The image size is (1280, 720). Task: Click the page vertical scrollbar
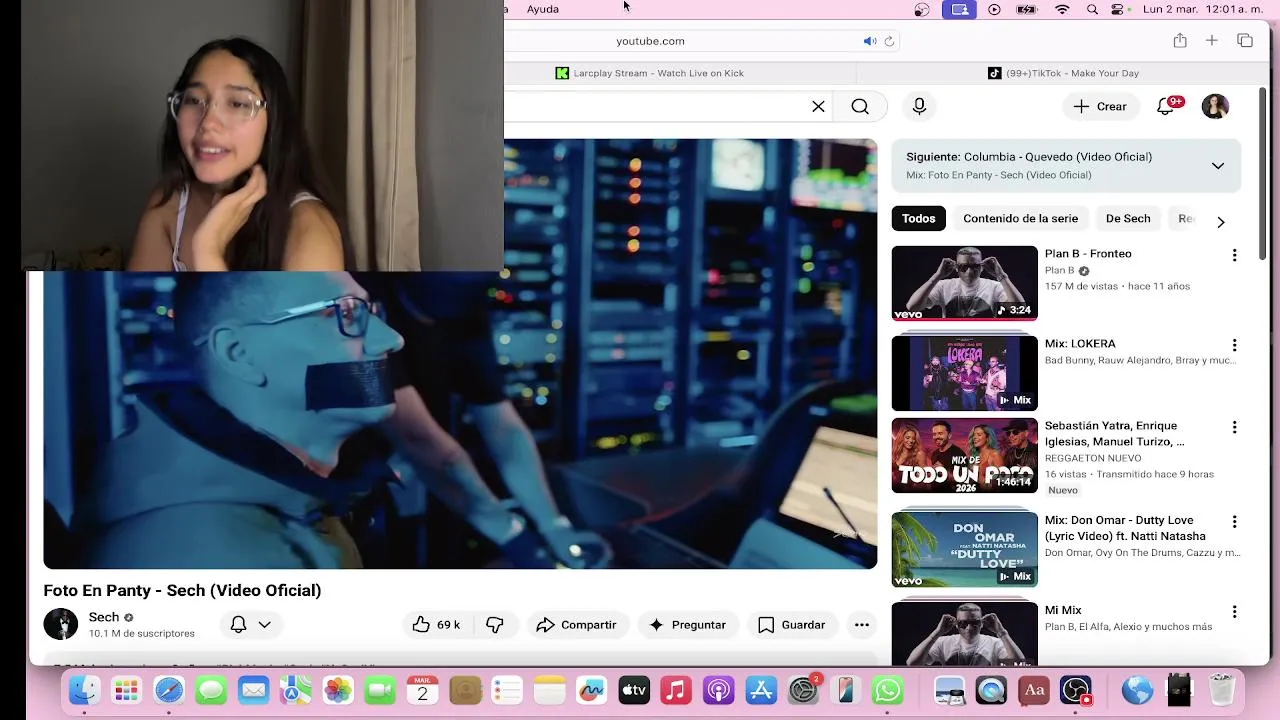pos(1263,175)
